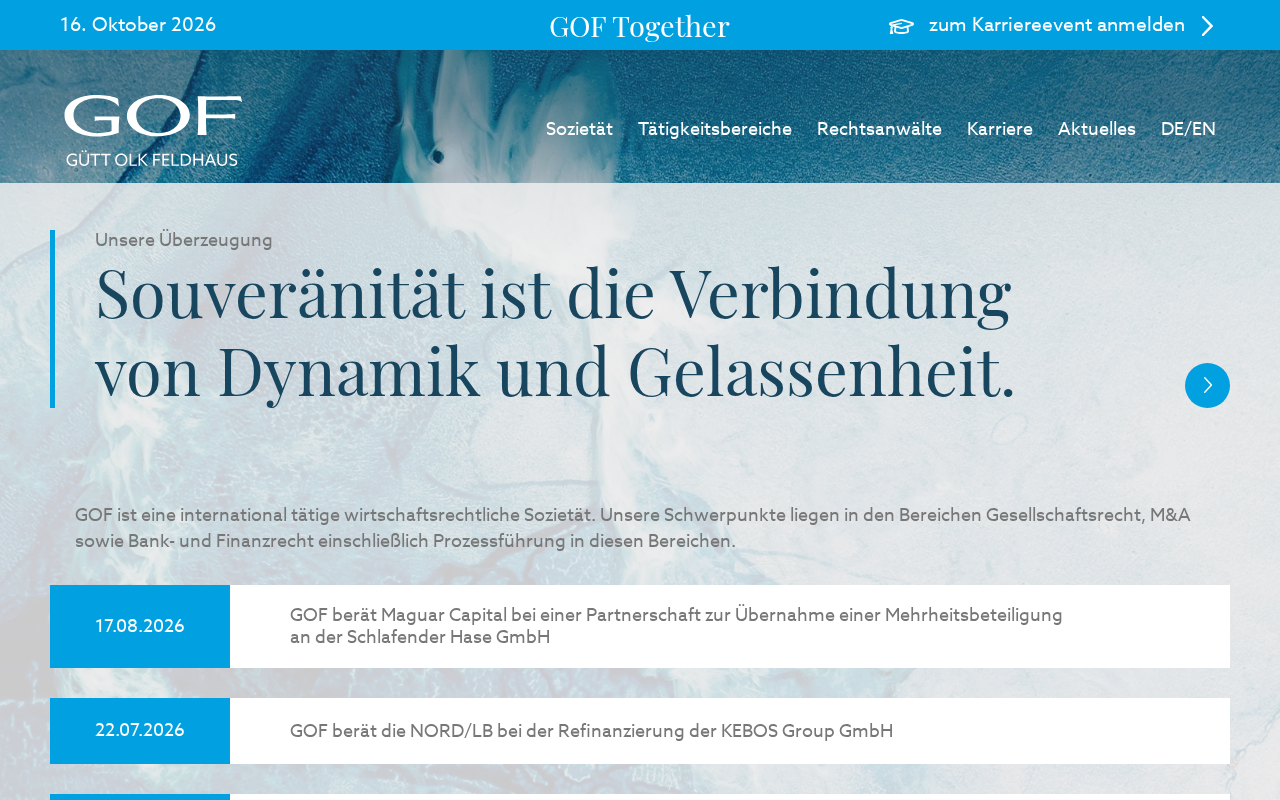This screenshot has width=1280, height=800.
Task: Click the GOF Gütt Olk Feldhaus logo
Action: (153, 131)
